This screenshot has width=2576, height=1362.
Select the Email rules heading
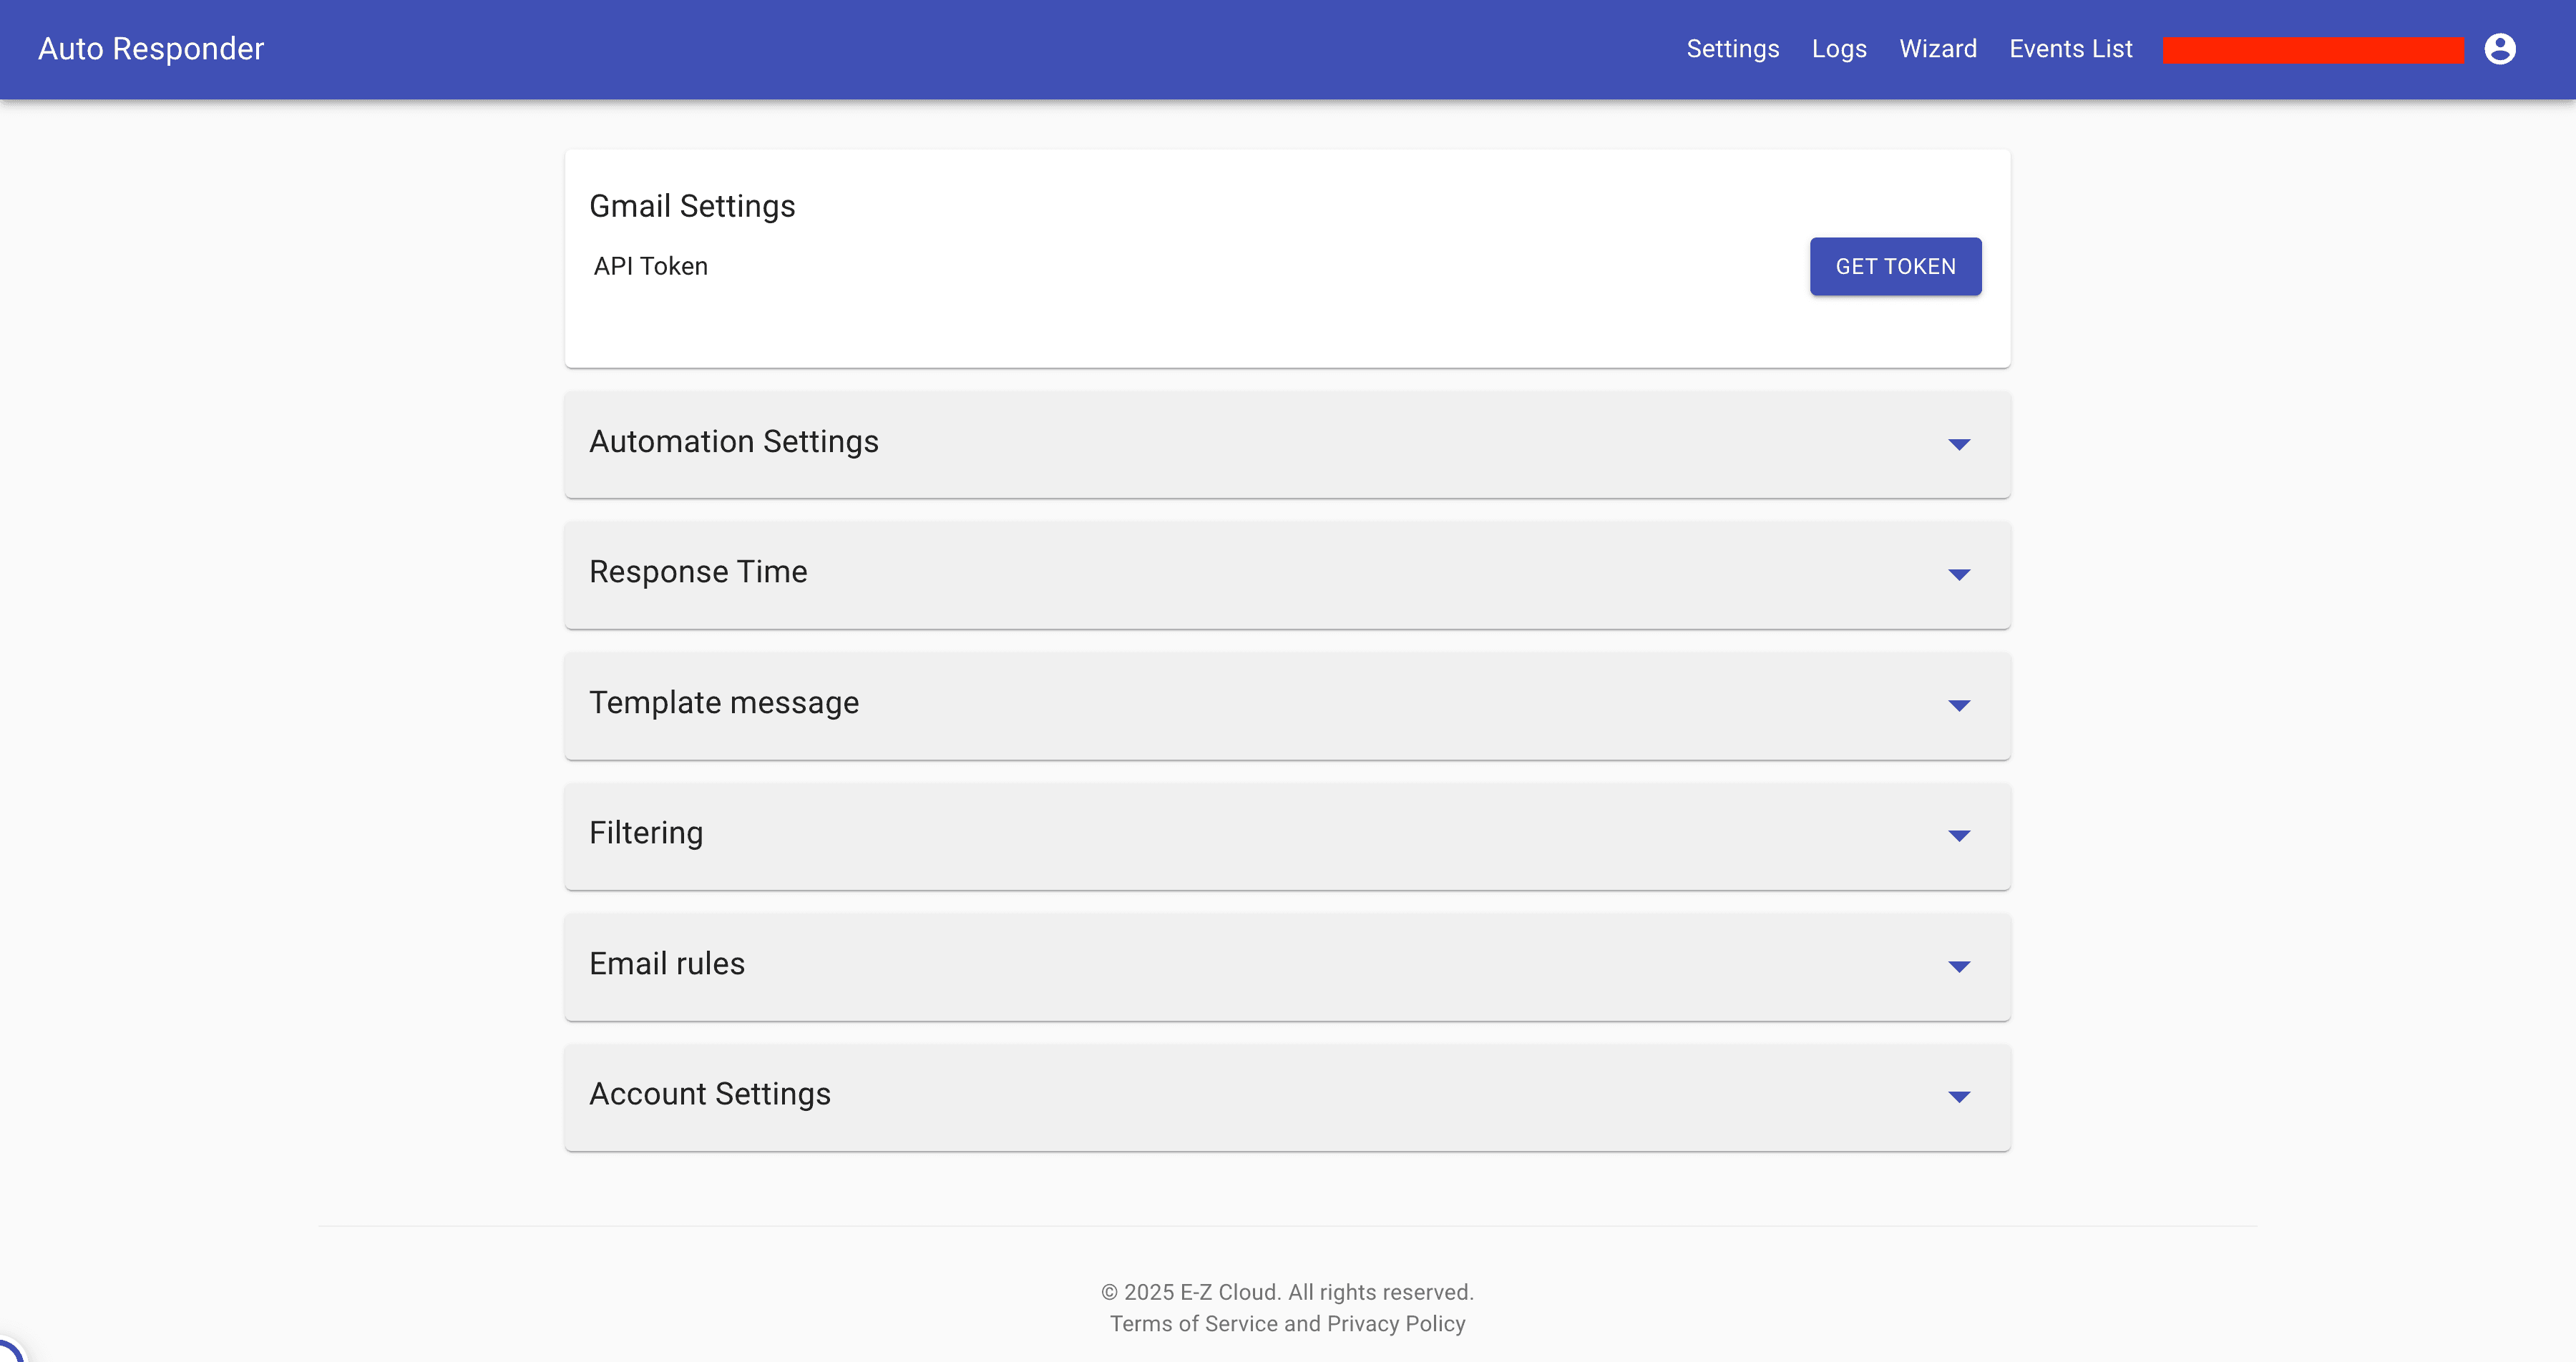[x=667, y=964]
